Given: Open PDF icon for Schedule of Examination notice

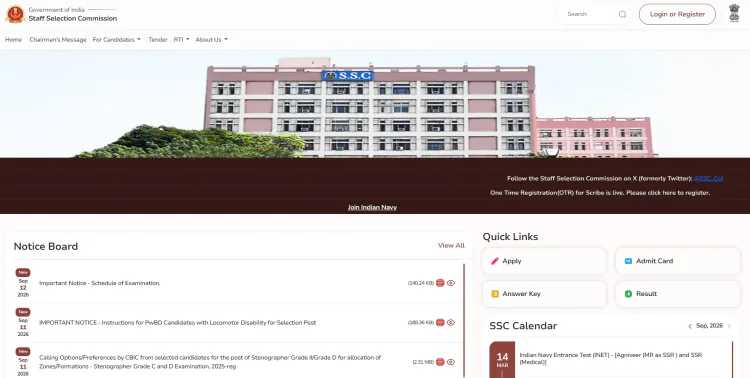Looking at the screenshot, I should [440, 283].
